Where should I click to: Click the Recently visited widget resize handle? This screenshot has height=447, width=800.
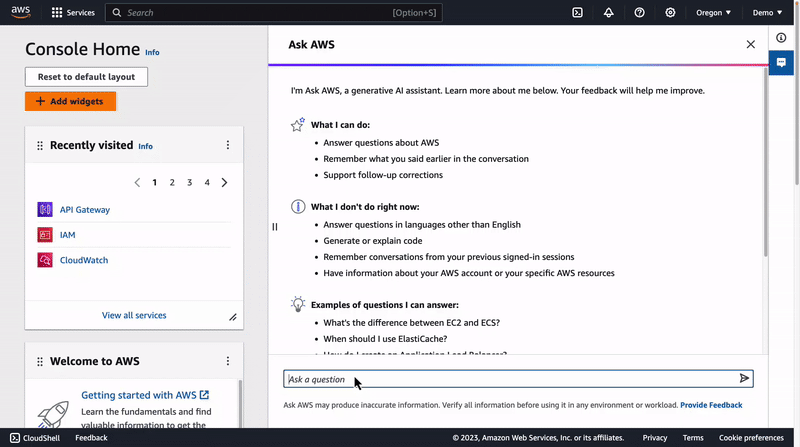[x=233, y=317]
